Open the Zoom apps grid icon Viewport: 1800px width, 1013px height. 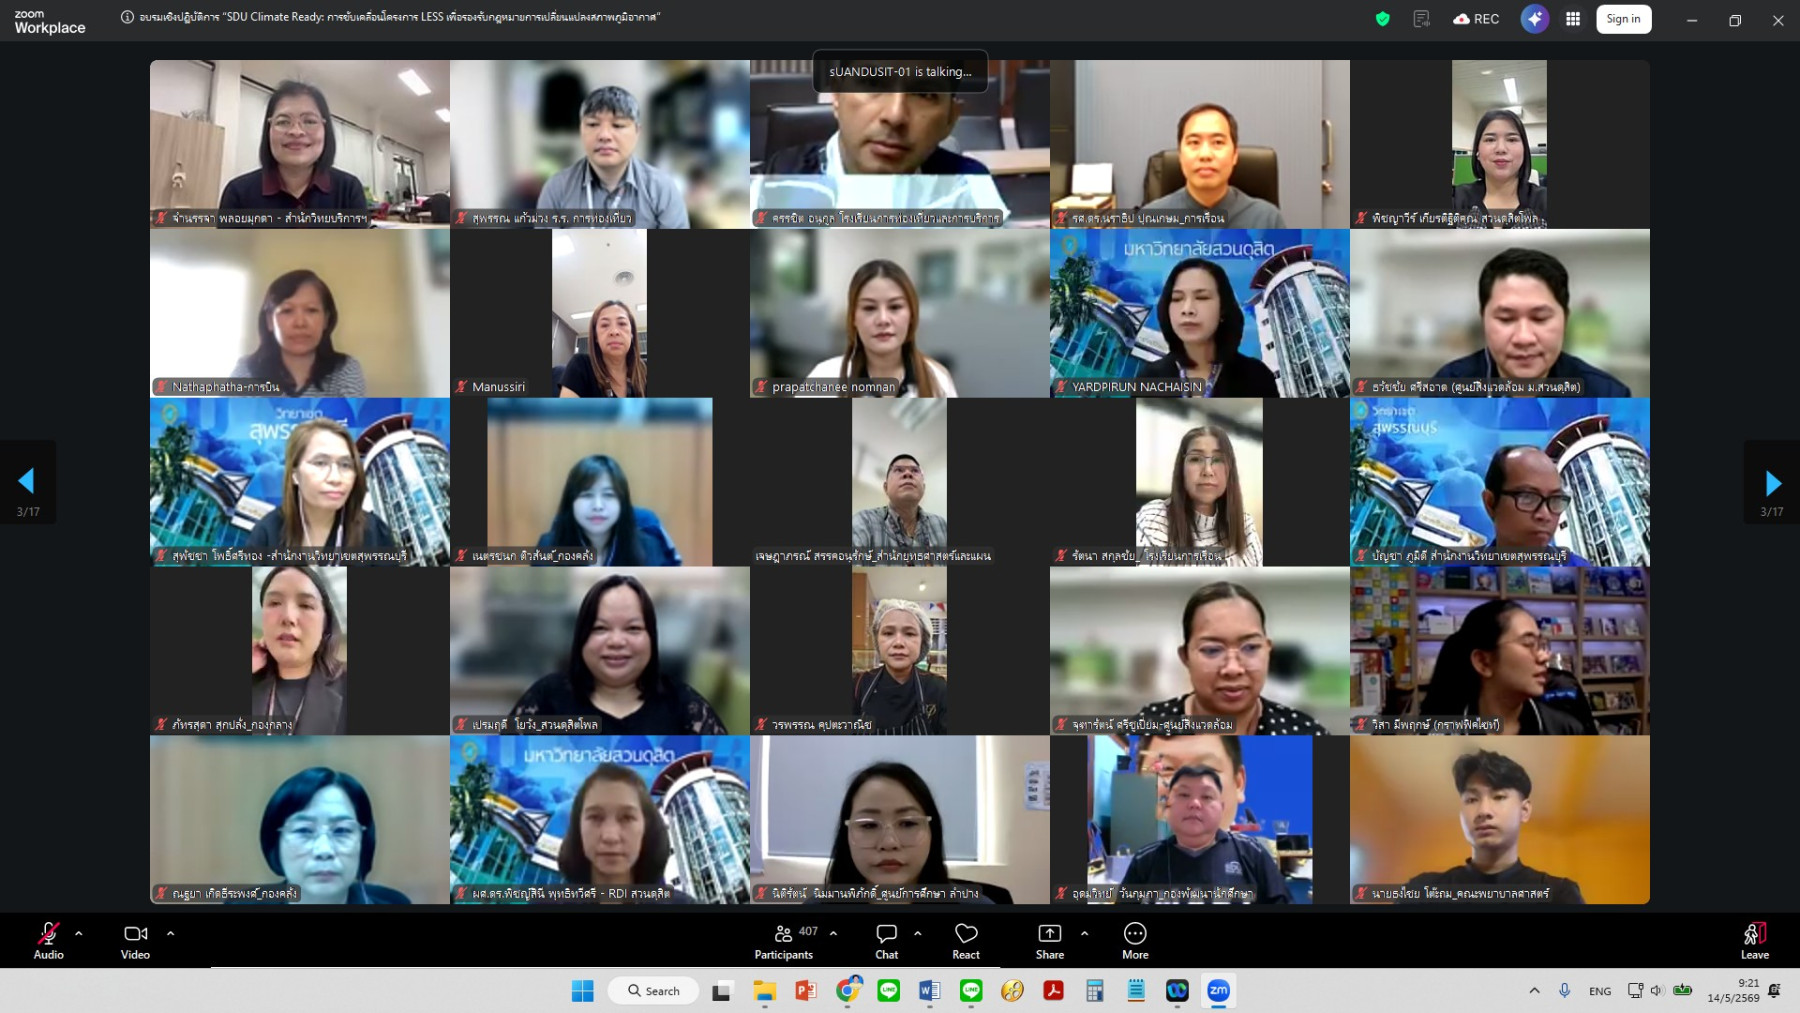1573,19
